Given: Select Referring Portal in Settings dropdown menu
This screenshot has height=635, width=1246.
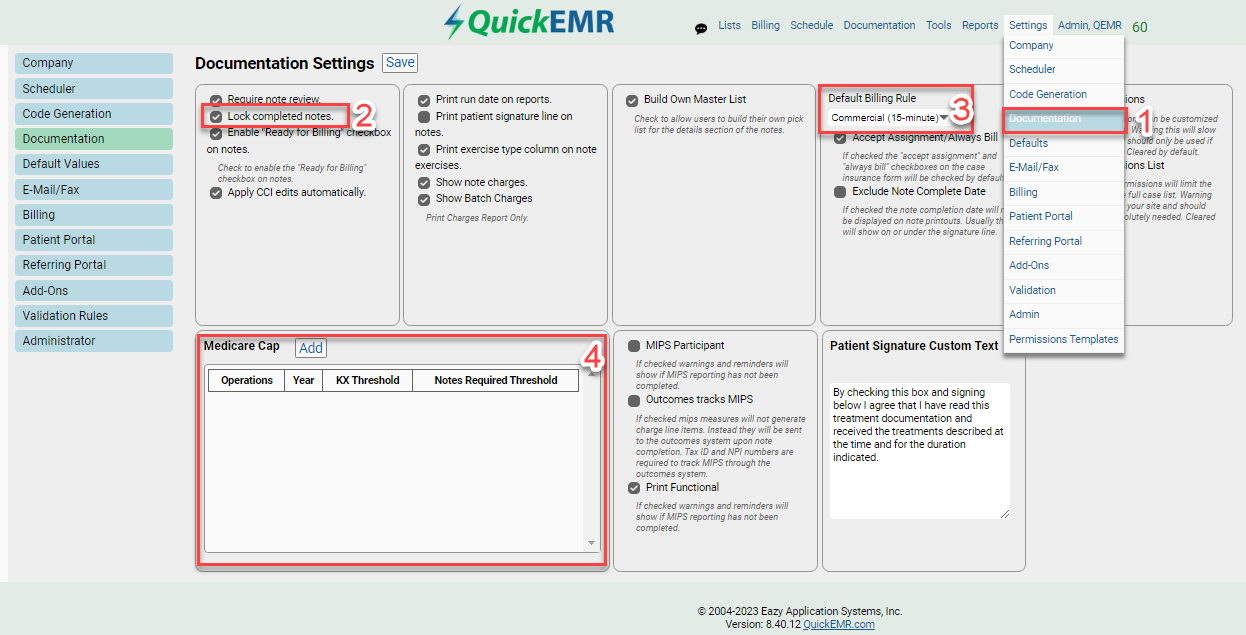Looking at the screenshot, I should [x=1064, y=241].
